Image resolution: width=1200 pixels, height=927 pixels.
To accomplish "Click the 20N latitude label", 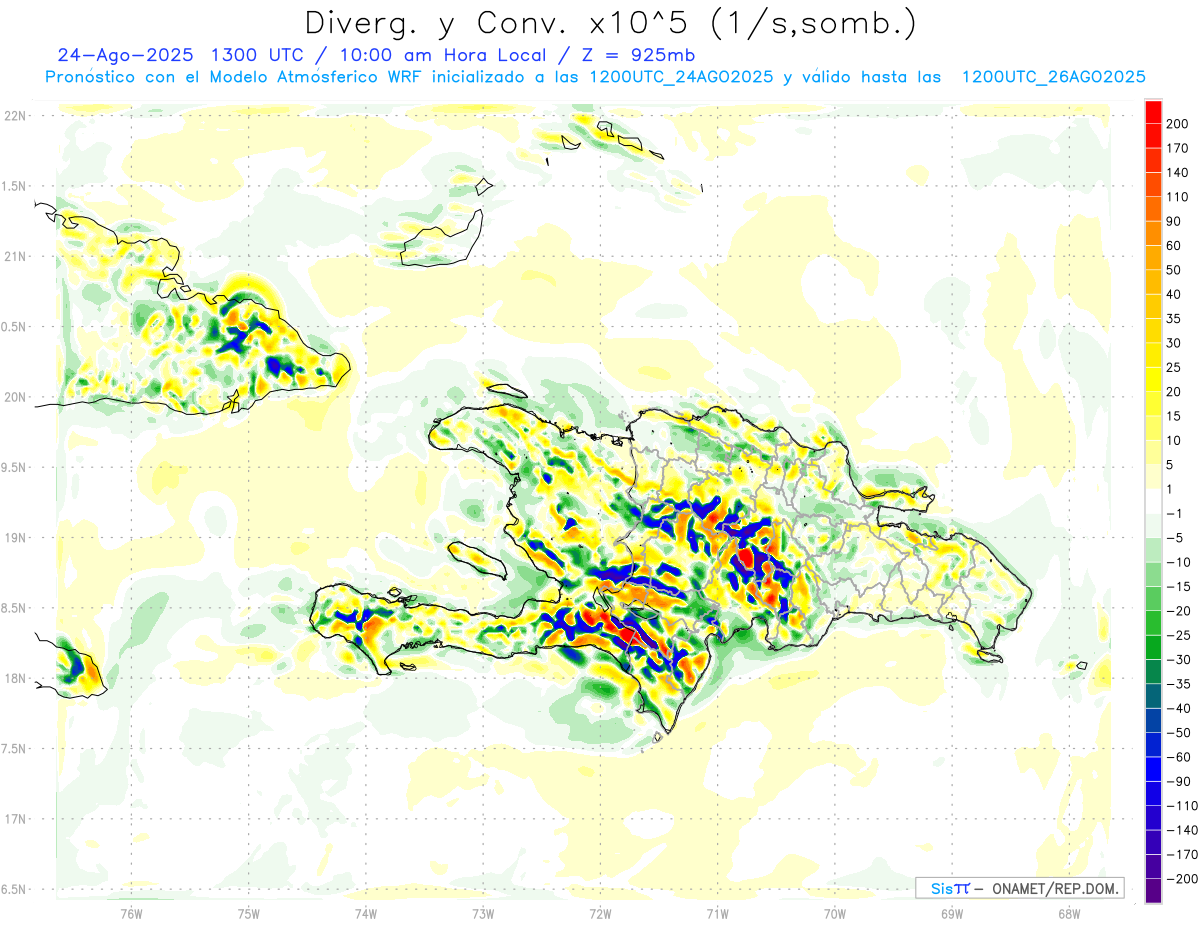I will tap(14, 397).
